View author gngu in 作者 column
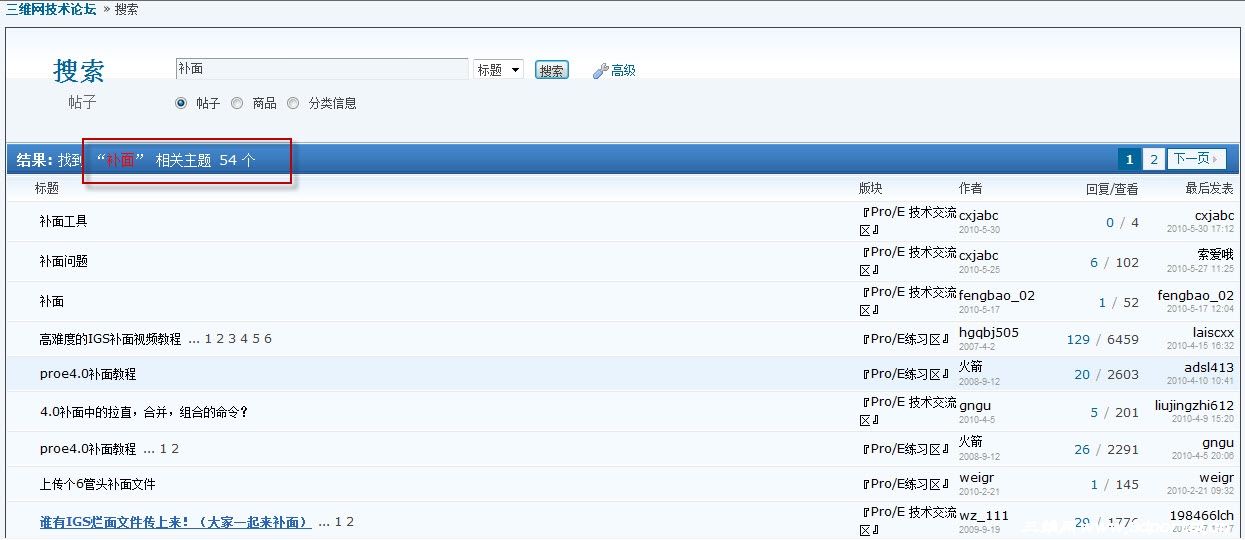Image resolution: width=1245 pixels, height=540 pixels. (x=975, y=406)
